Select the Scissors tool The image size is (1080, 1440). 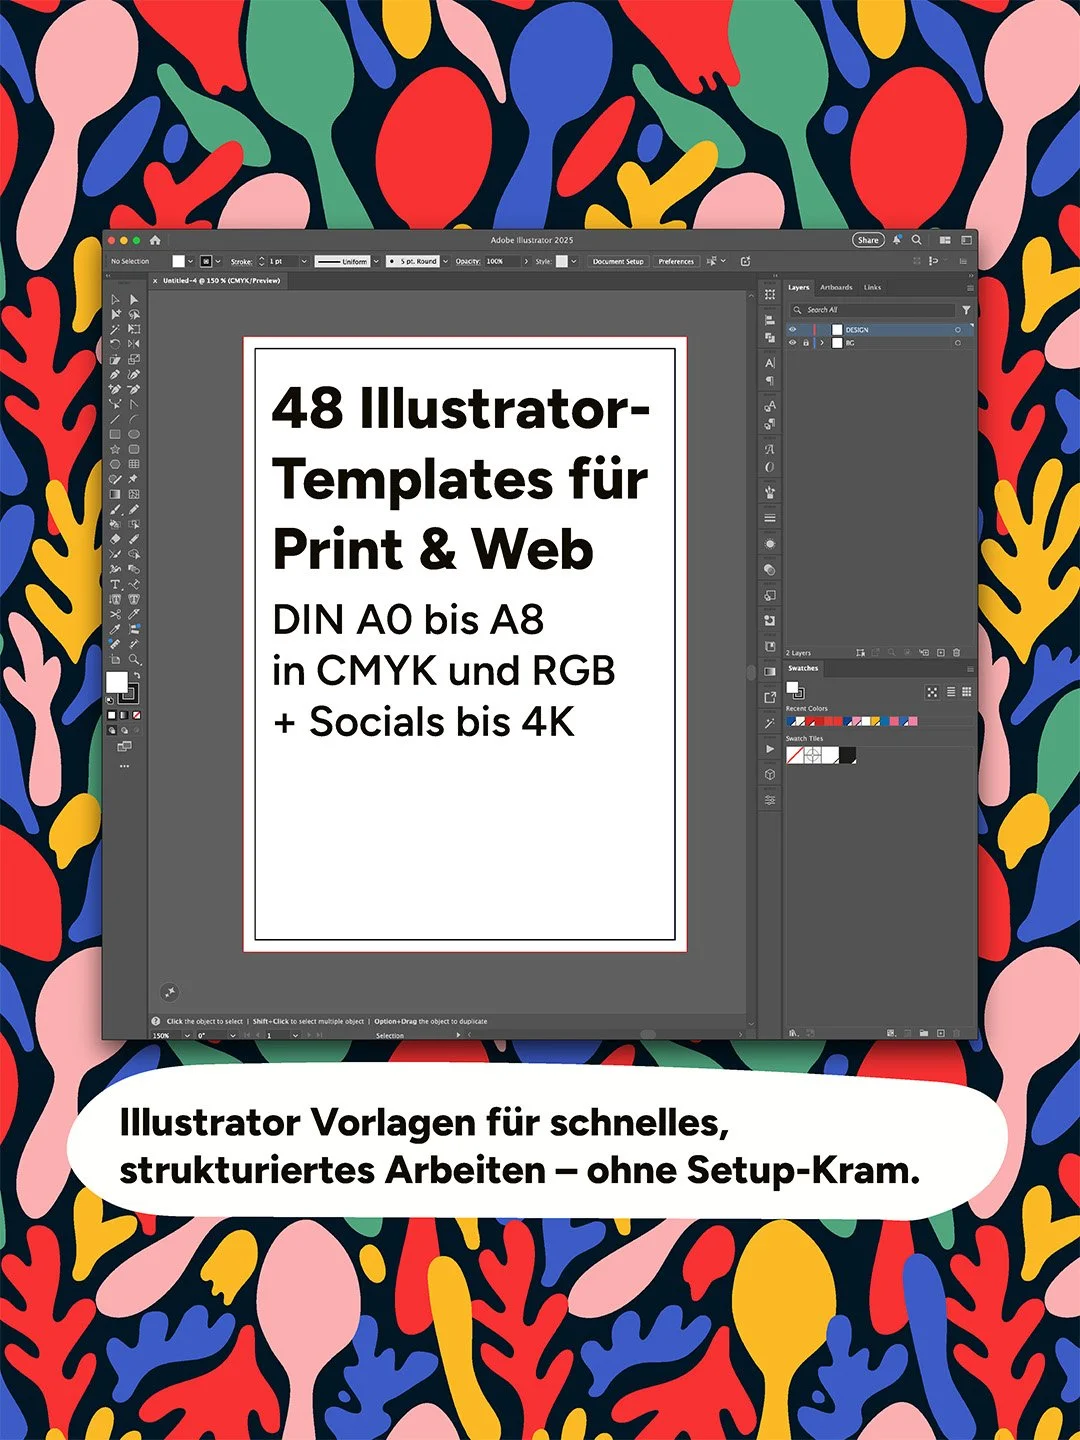(x=115, y=614)
